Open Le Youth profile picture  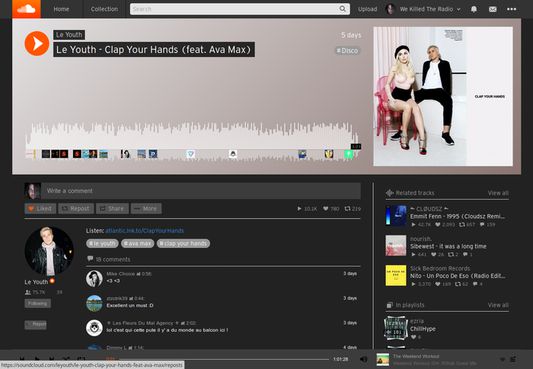49,251
